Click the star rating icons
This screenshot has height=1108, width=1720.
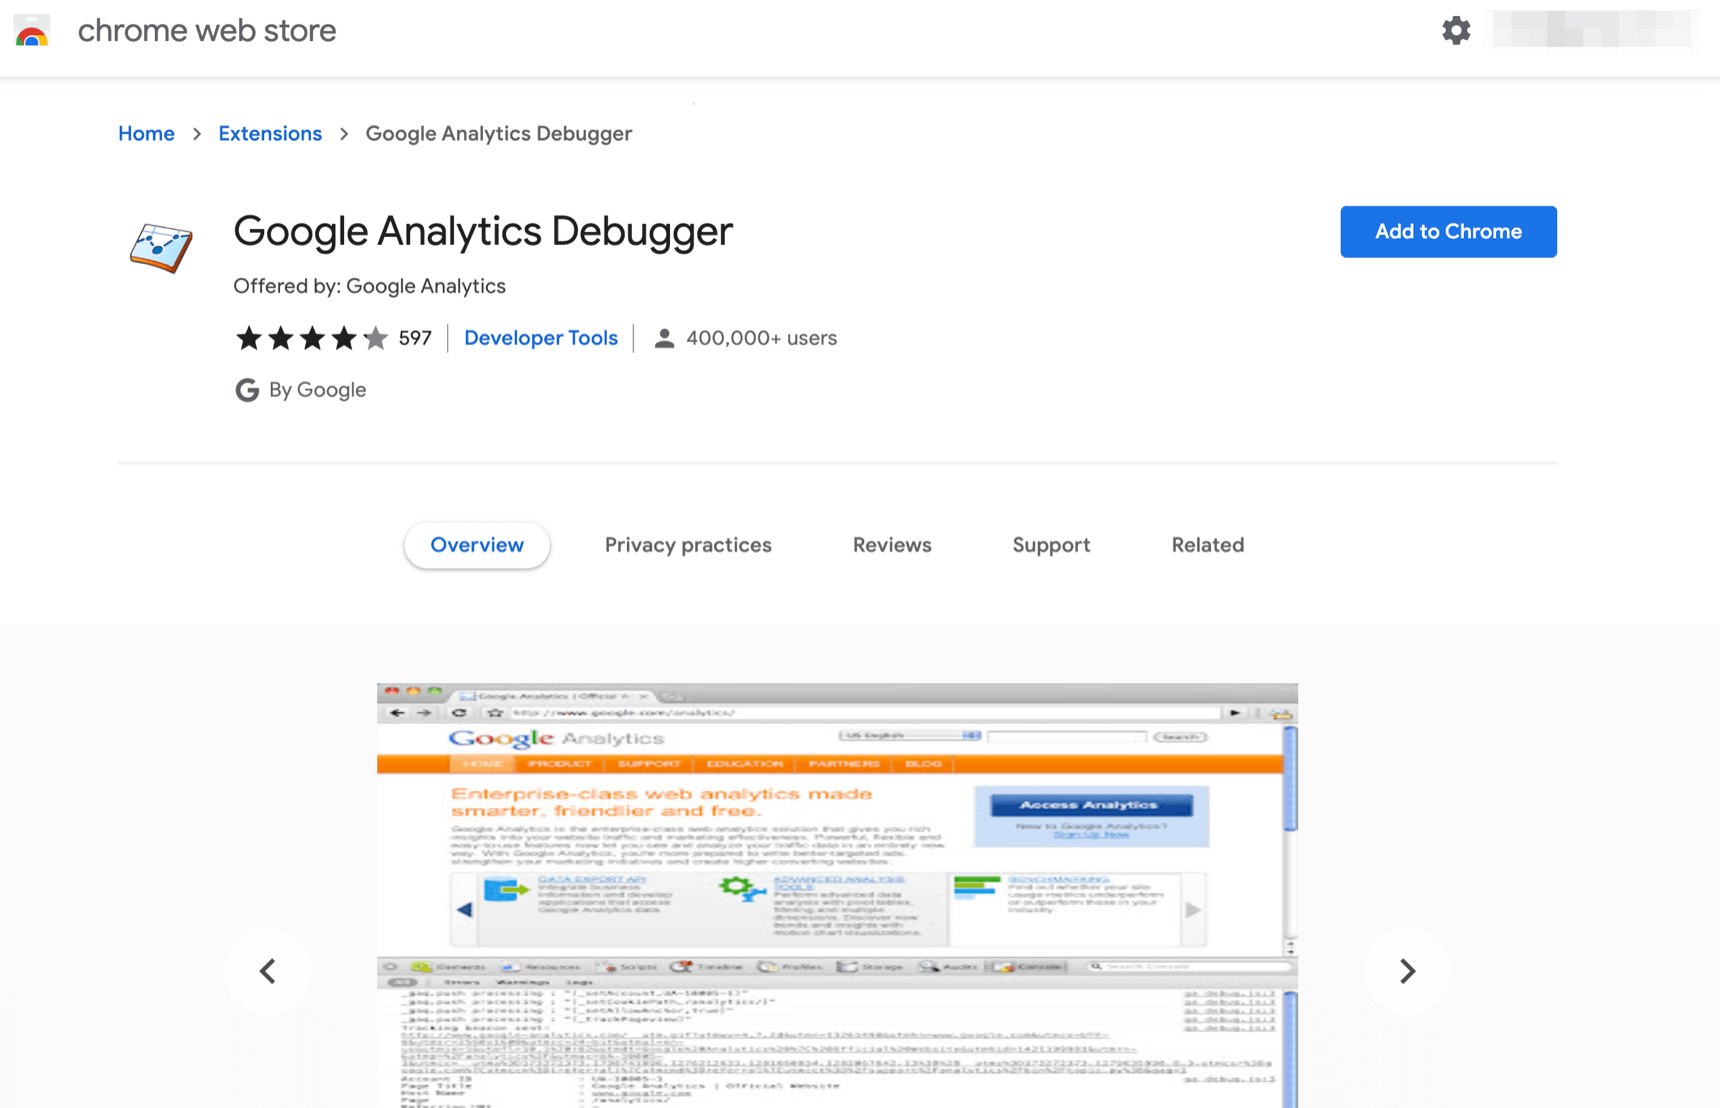pyautogui.click(x=312, y=338)
